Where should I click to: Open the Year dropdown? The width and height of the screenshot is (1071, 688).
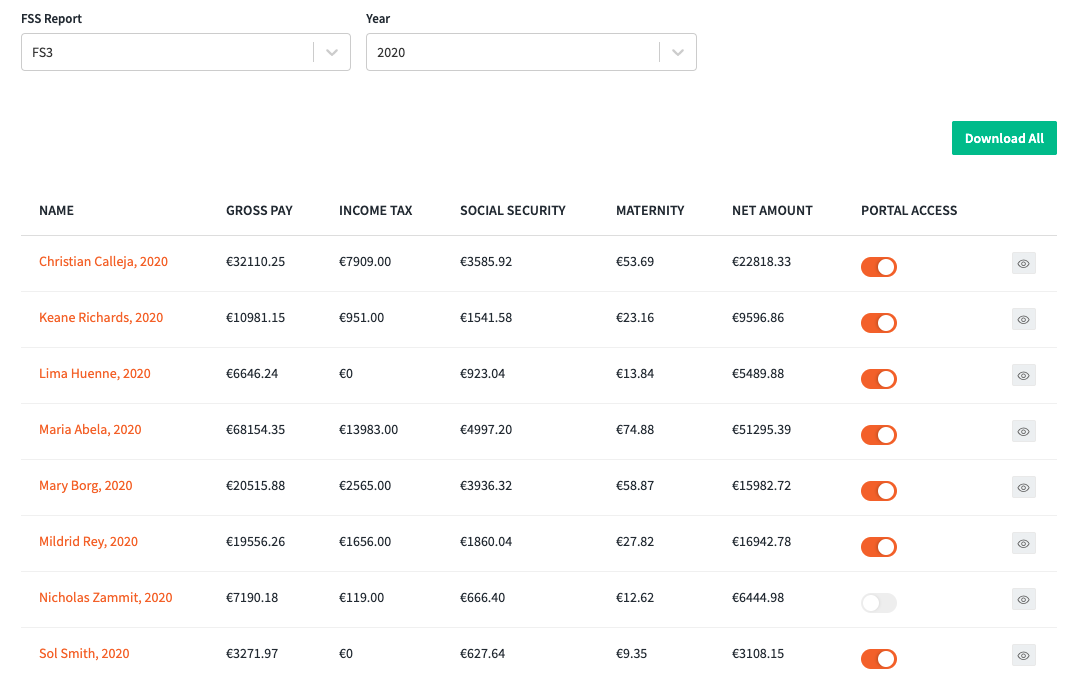[x=531, y=52]
